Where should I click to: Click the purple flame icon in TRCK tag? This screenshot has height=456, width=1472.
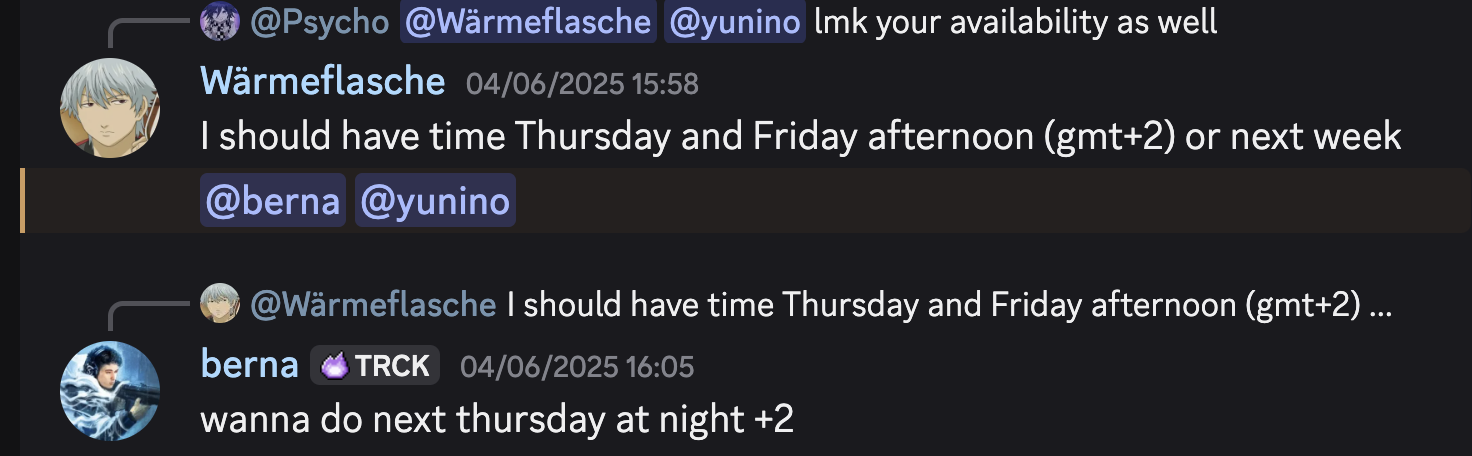tap(334, 367)
